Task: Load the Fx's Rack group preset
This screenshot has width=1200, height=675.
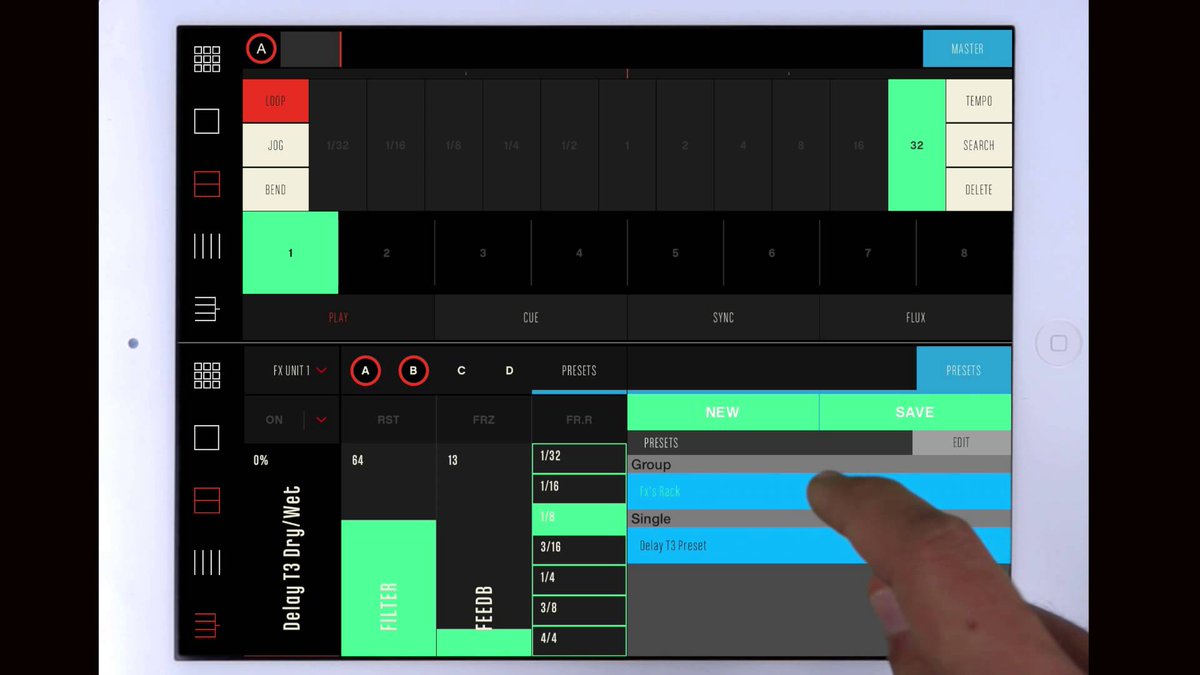Action: (819, 492)
